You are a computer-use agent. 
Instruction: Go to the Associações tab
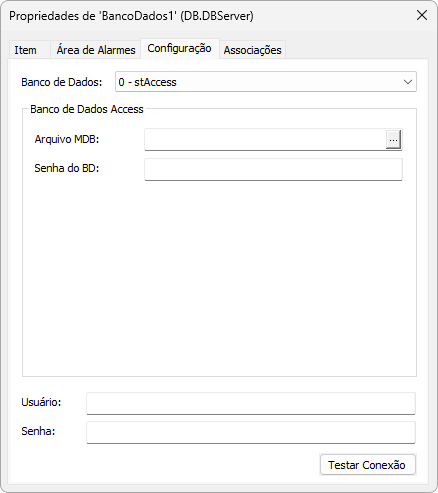(x=252, y=50)
